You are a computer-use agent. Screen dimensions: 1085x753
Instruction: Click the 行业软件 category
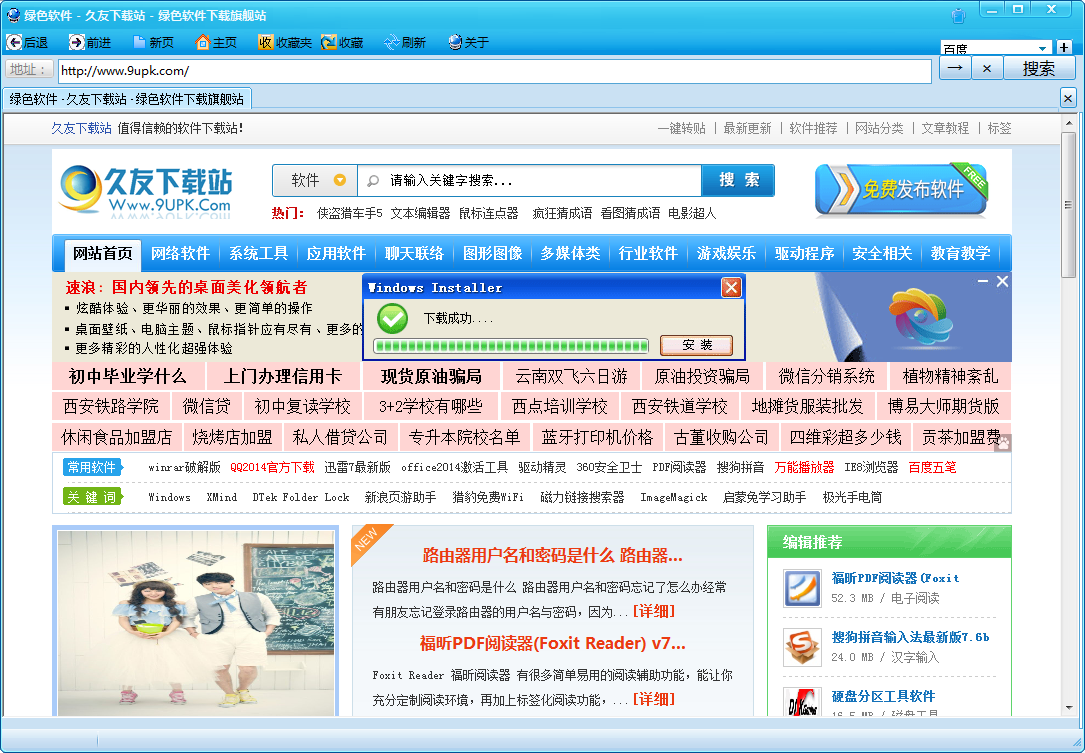[648, 253]
